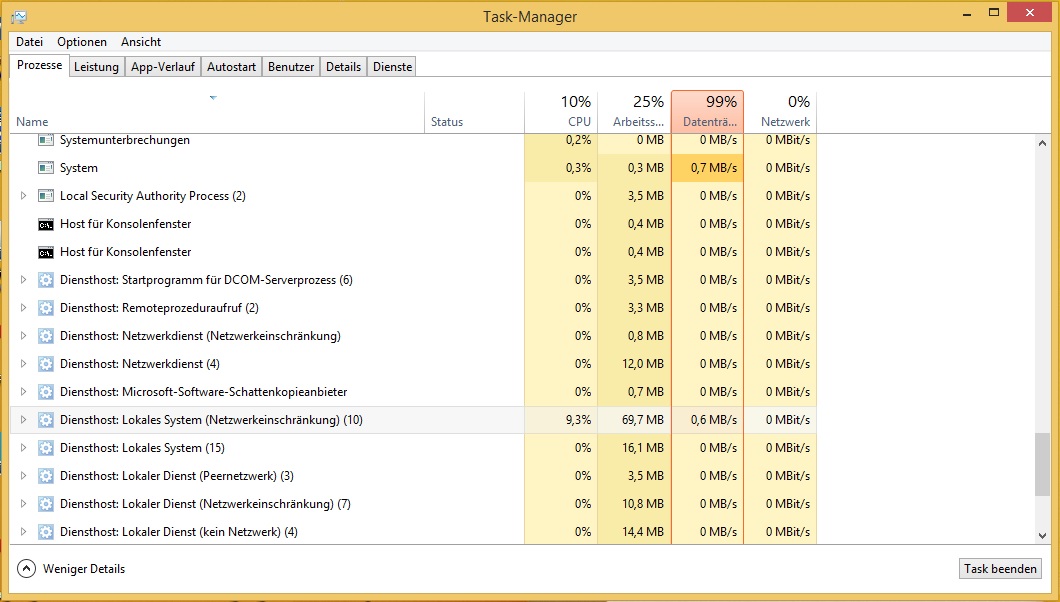The height and width of the screenshot is (602, 1060).
Task: Click the Local Security Authority Process icon
Action: click(45, 196)
